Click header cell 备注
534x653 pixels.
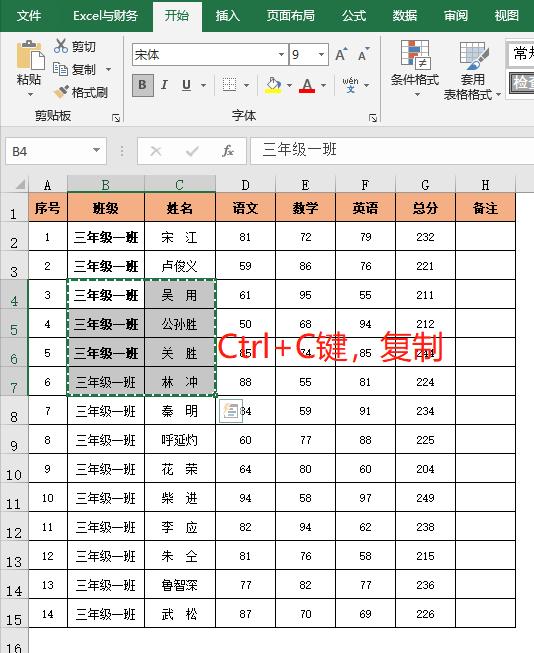[485, 207]
